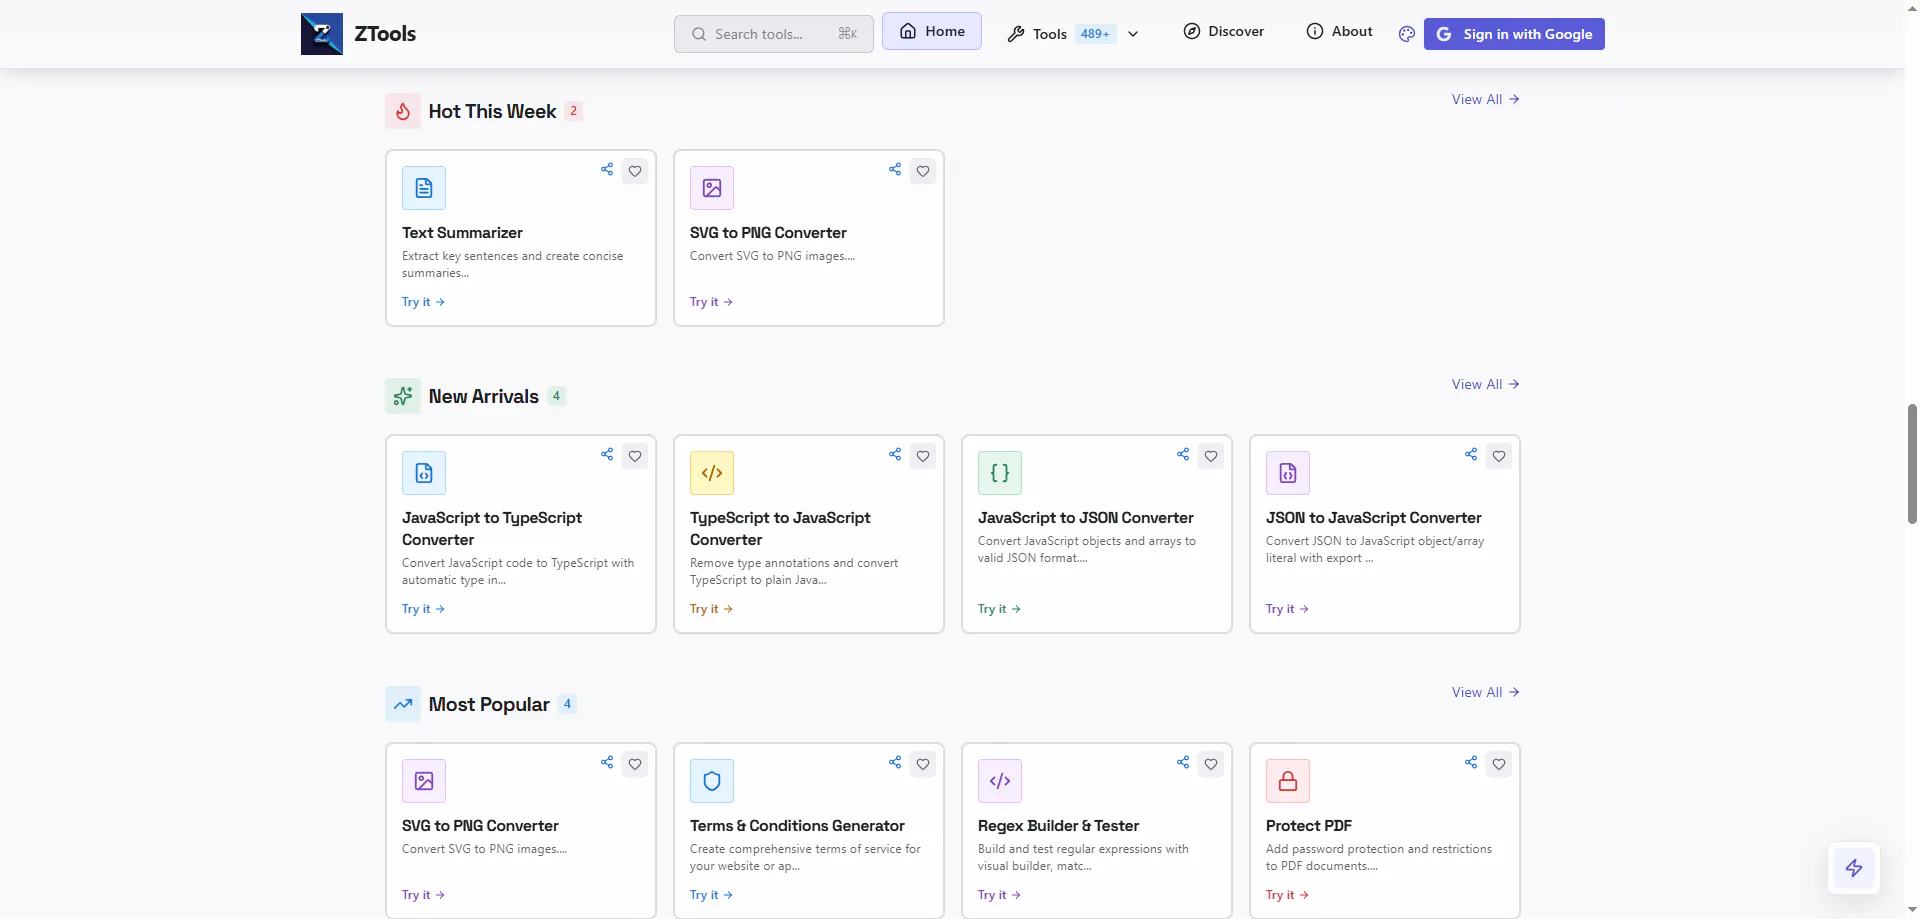Open the TypeScript to JavaScript Converter title

(780, 528)
